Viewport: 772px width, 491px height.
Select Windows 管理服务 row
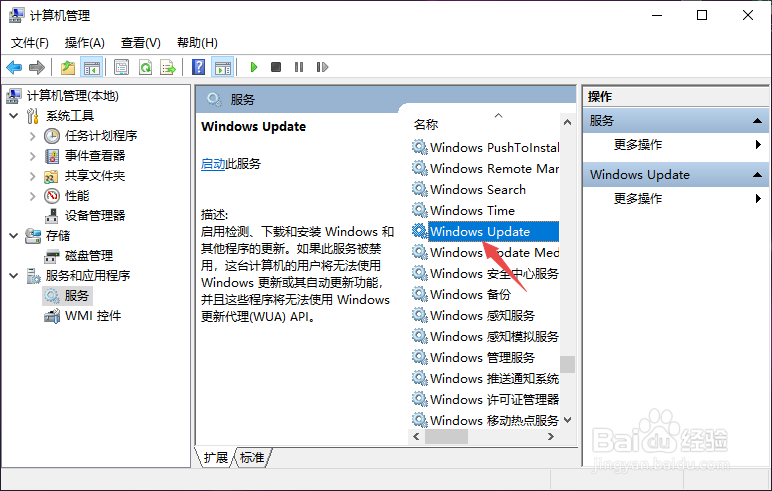pos(485,358)
